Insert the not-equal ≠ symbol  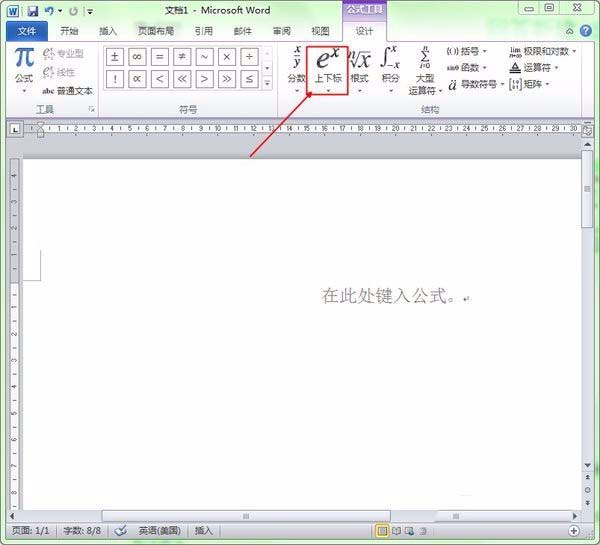tap(182, 57)
